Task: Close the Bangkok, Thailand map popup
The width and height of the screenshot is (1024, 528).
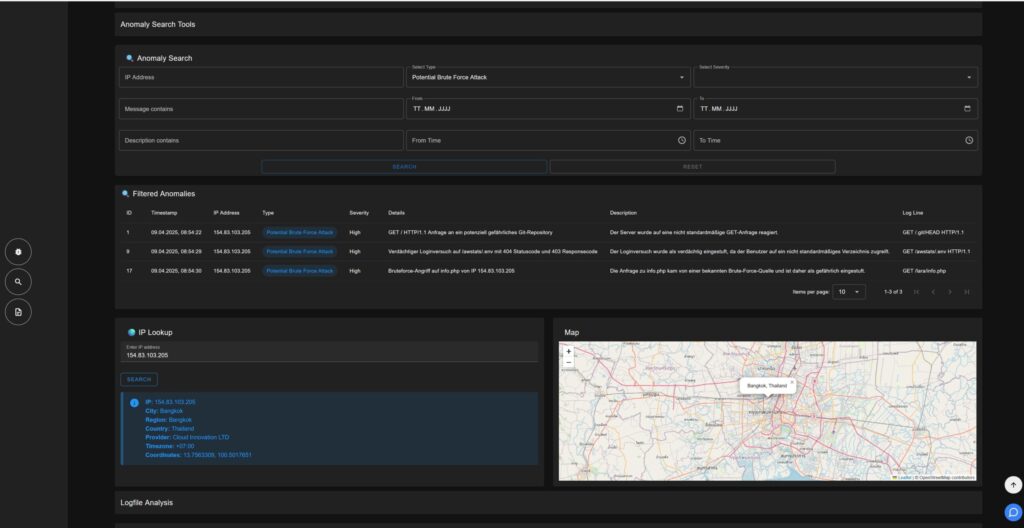Action: (x=792, y=381)
